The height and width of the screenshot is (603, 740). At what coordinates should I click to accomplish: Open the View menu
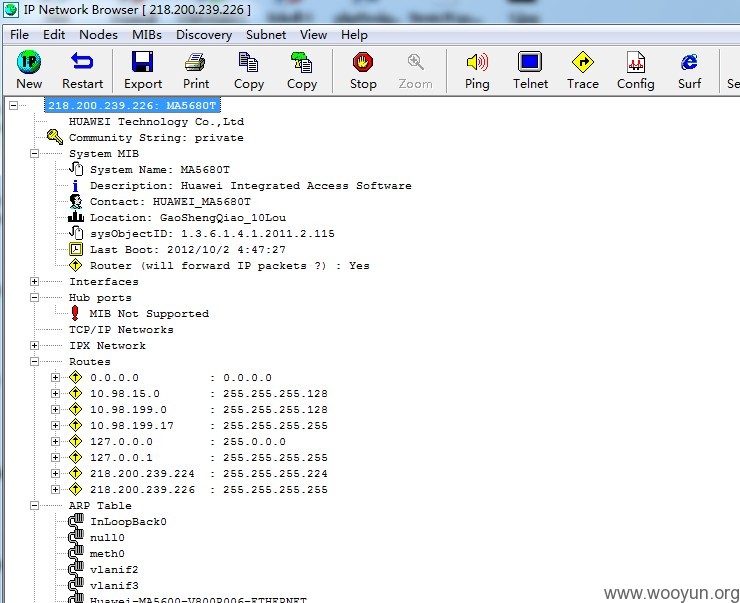point(313,35)
